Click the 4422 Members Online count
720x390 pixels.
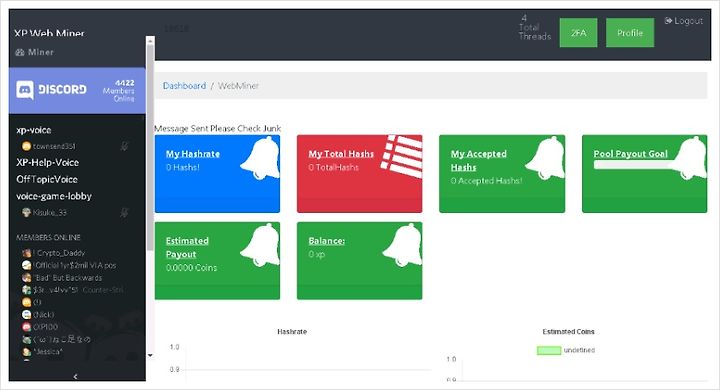[119, 90]
